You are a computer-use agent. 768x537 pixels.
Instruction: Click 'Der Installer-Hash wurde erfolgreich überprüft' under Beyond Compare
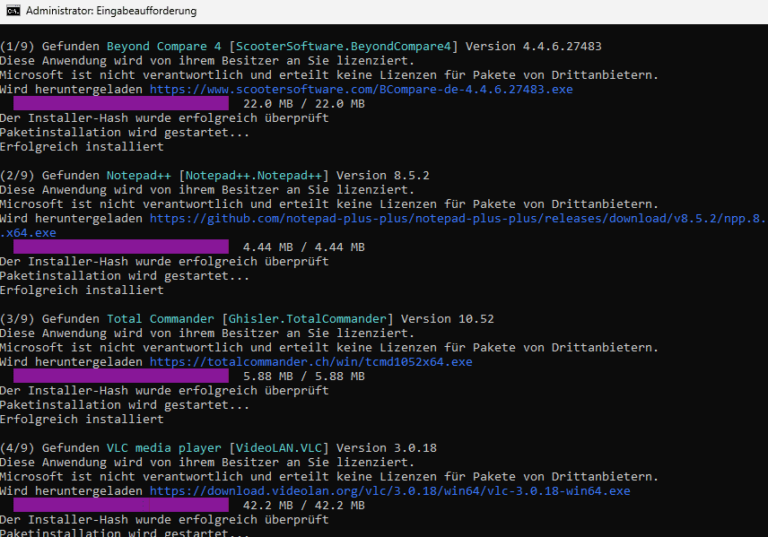click(x=164, y=118)
